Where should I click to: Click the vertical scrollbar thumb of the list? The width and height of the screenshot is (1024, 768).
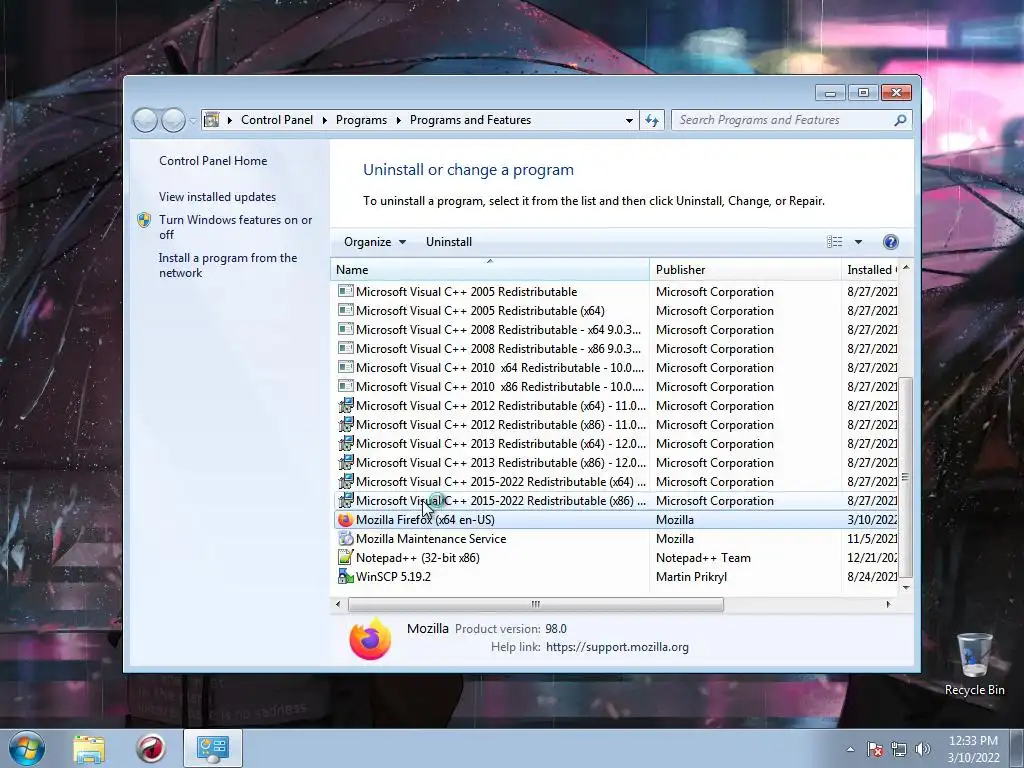[x=905, y=477]
